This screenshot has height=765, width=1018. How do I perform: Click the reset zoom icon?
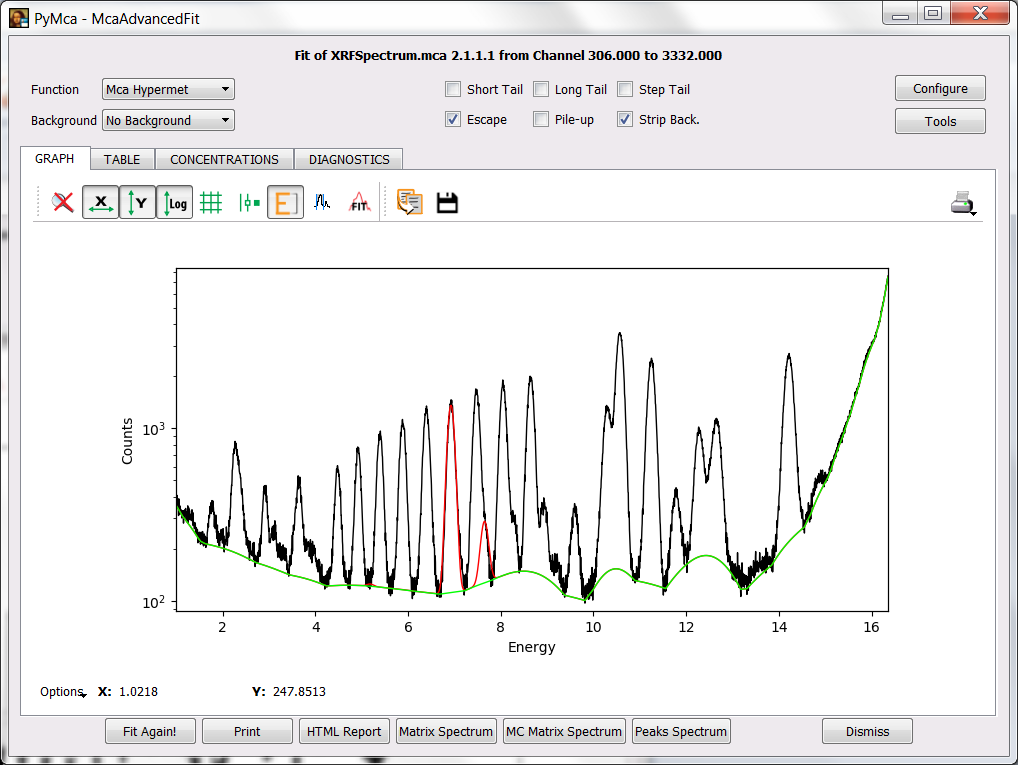(63, 203)
